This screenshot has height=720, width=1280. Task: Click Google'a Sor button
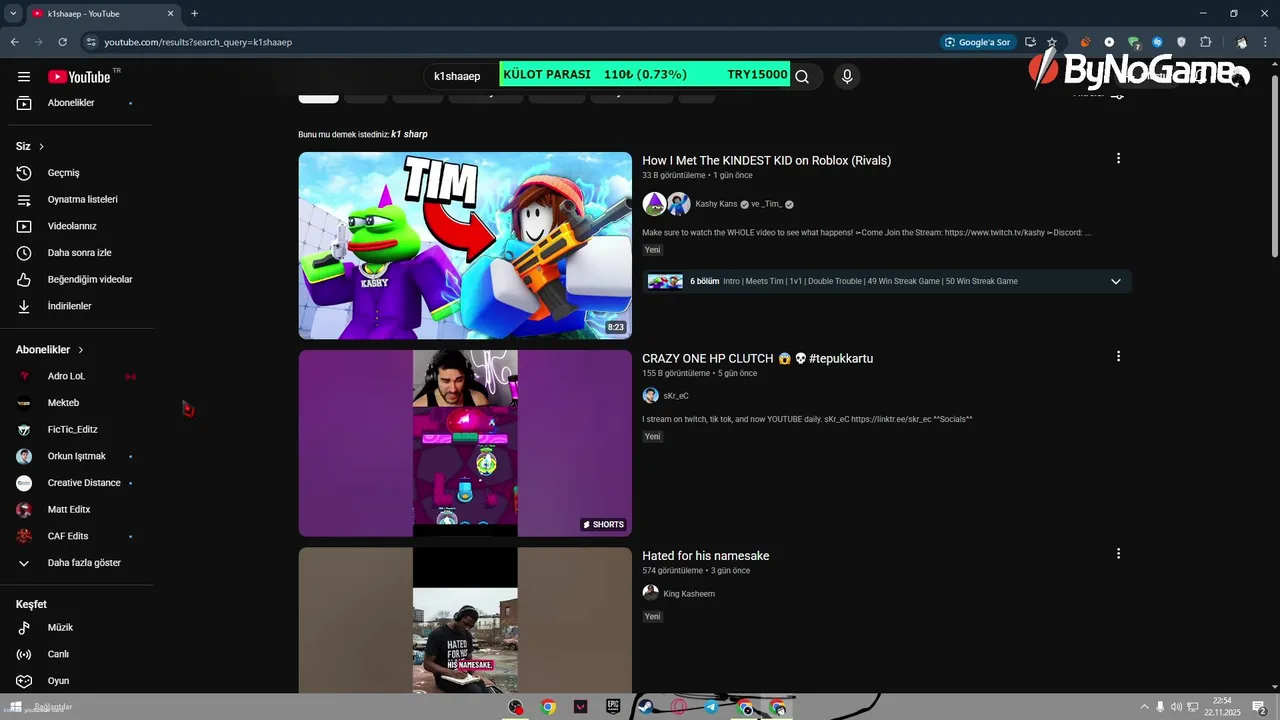pyautogui.click(x=977, y=42)
